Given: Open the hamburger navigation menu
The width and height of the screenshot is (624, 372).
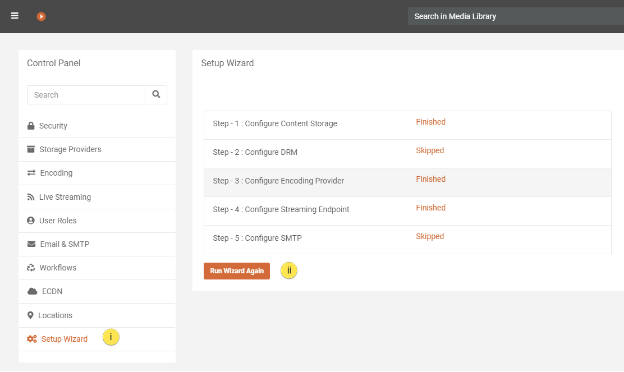Looking at the screenshot, I should pyautogui.click(x=15, y=16).
